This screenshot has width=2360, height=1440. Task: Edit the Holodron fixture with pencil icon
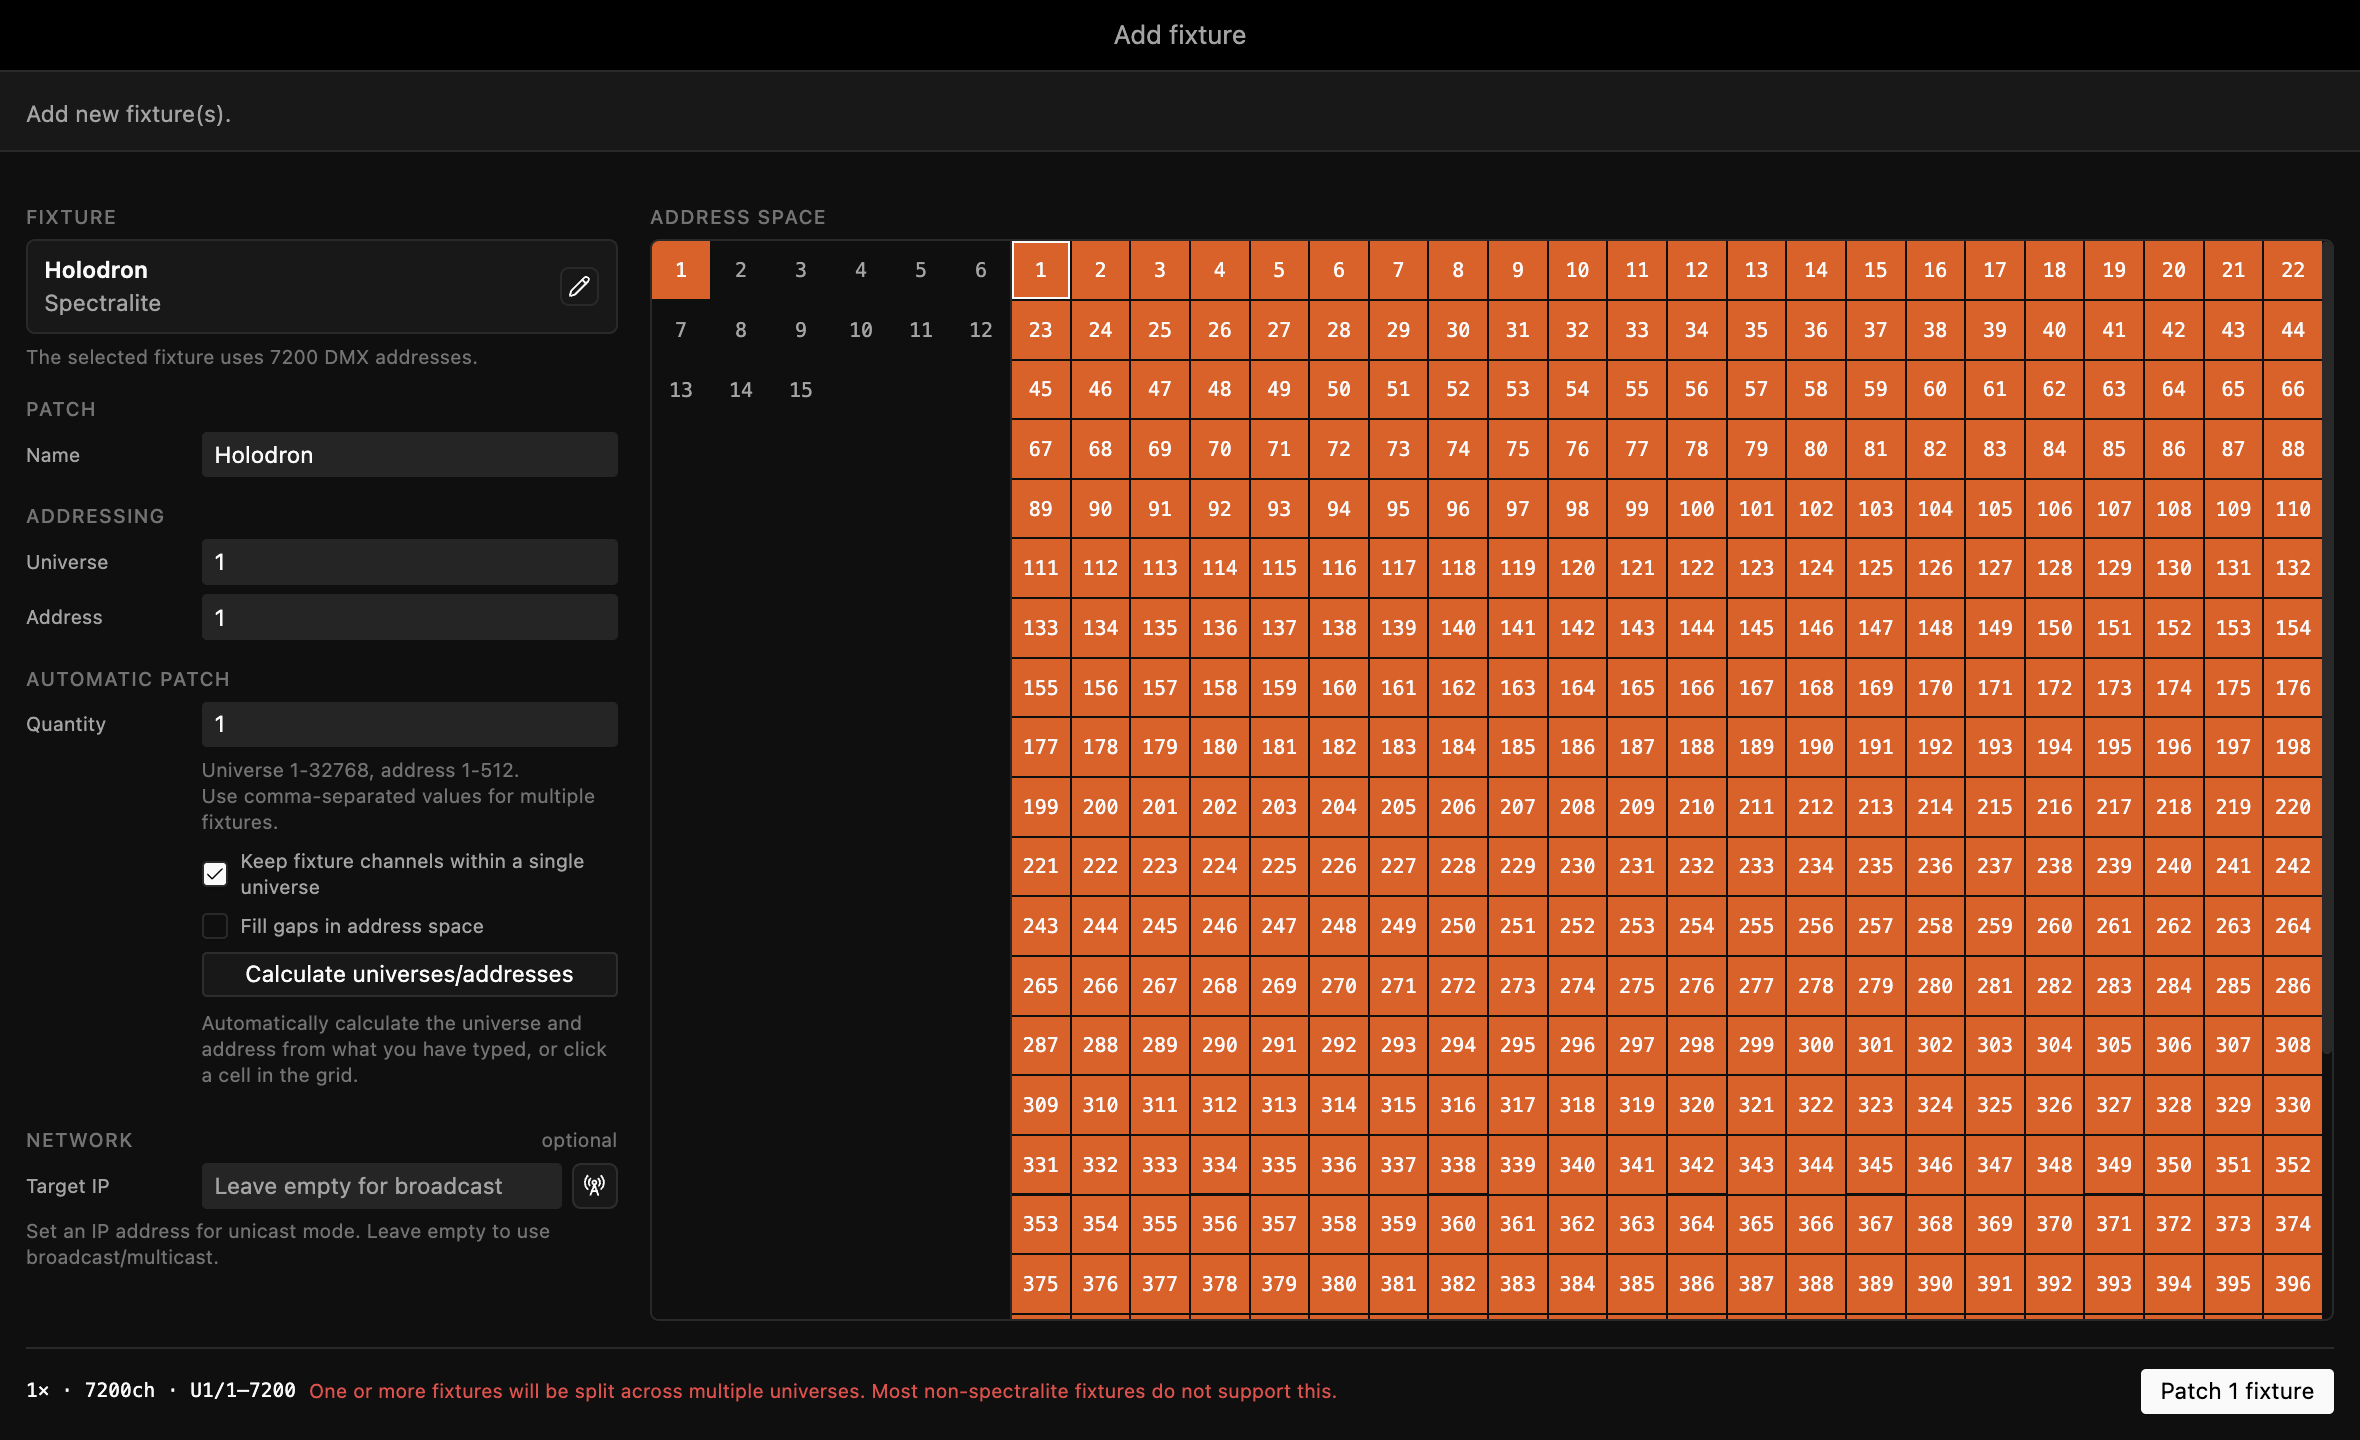[579, 287]
